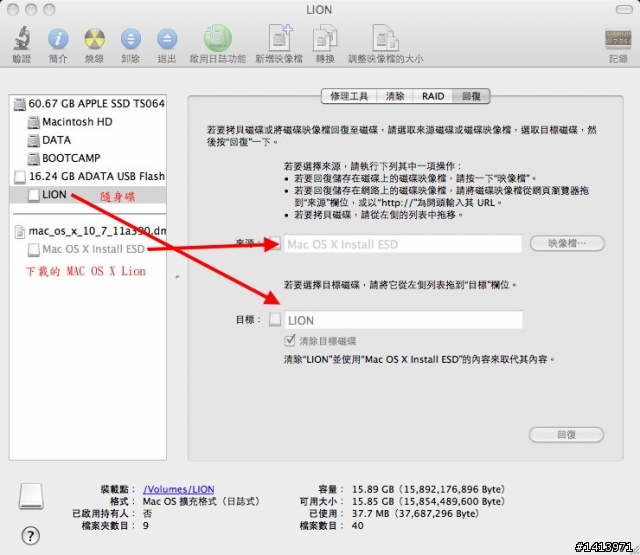Click the Verify microscope icon
640x555 pixels.
coord(22,38)
